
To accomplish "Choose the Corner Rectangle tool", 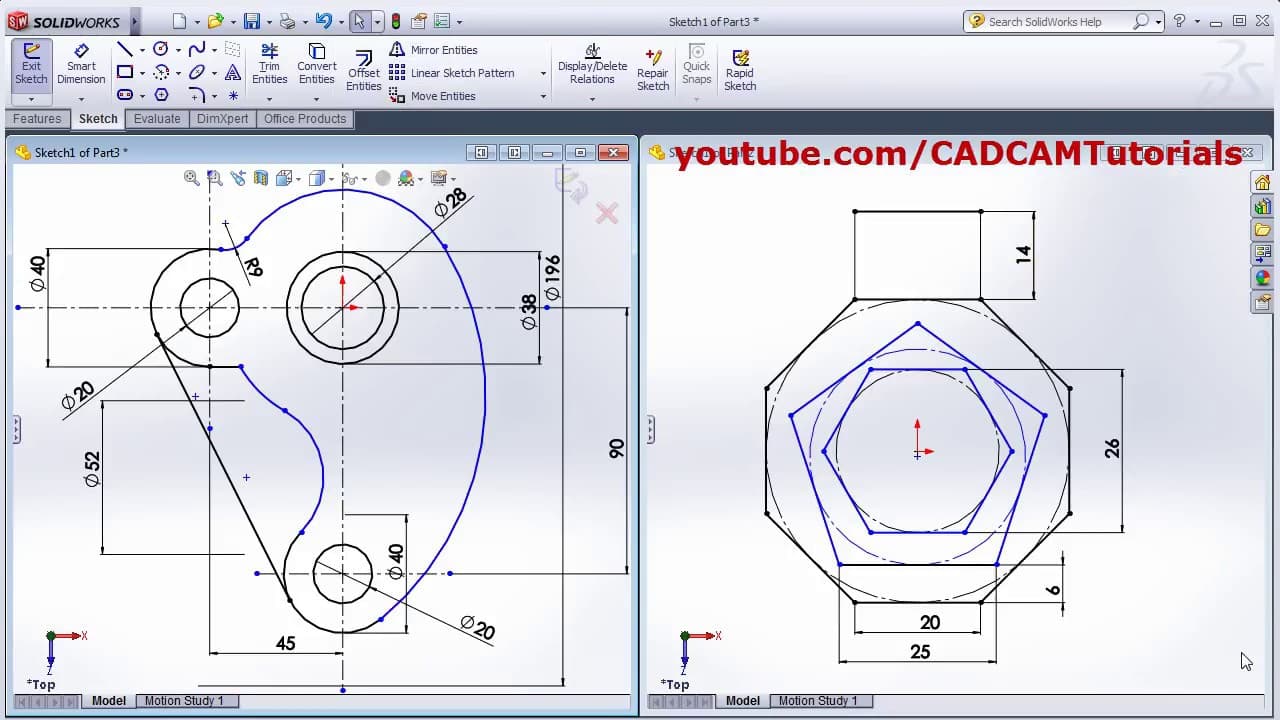I will pos(124,72).
